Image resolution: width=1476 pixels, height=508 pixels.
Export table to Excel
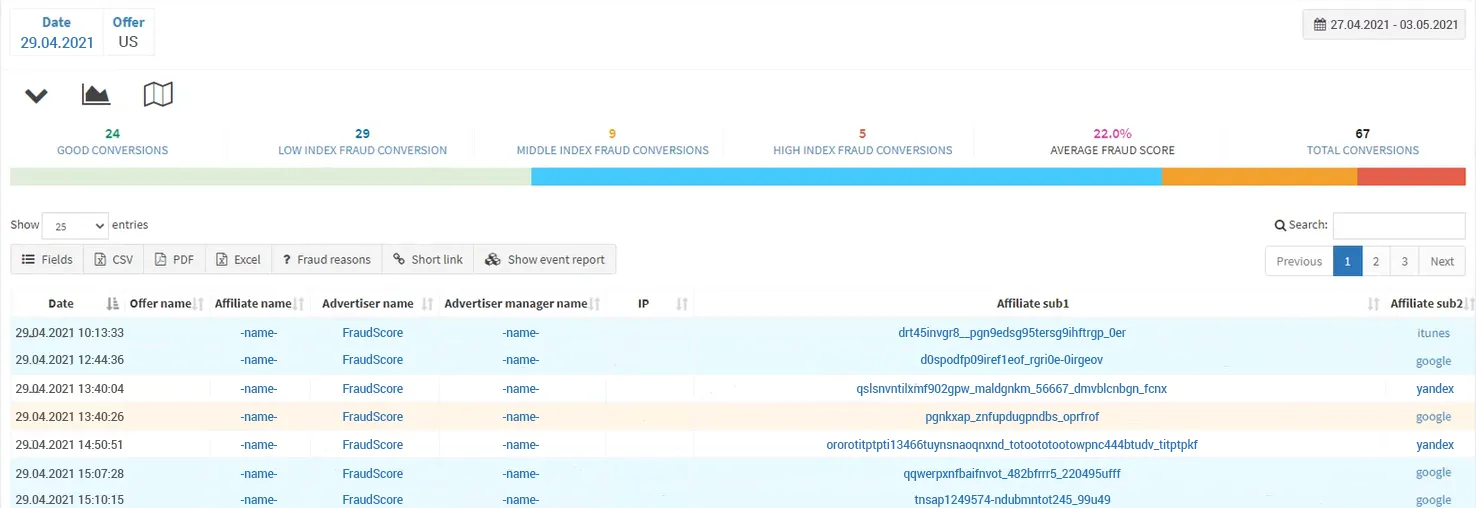point(239,260)
